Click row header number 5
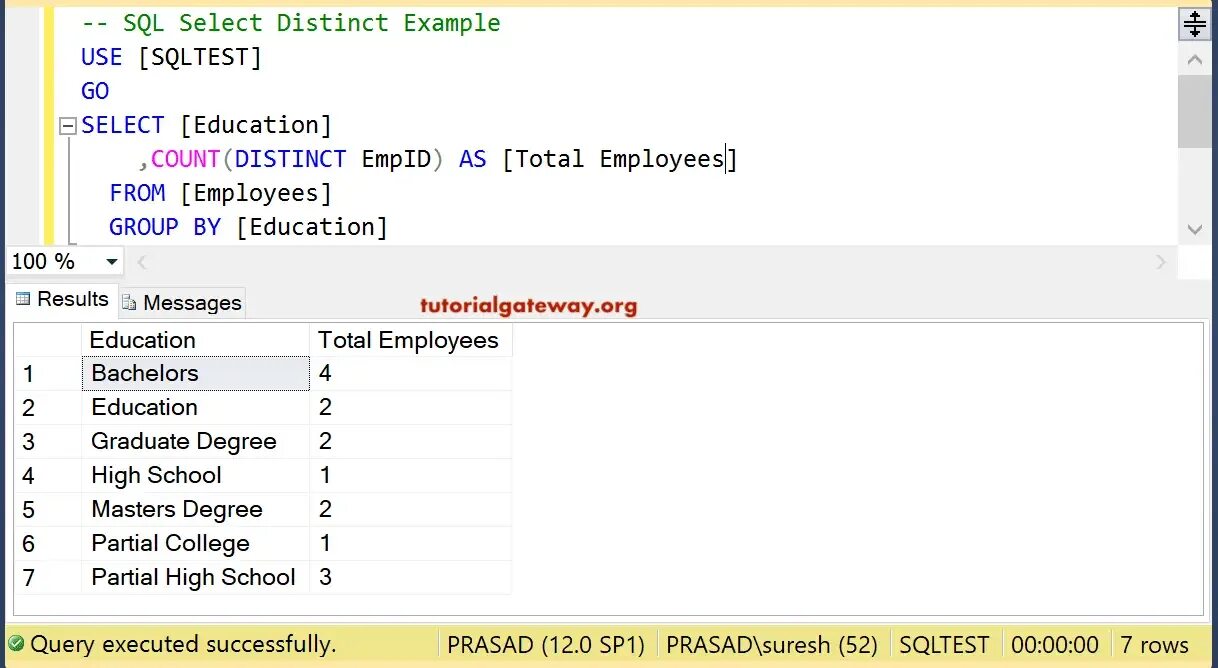1218x668 pixels. (x=47, y=510)
